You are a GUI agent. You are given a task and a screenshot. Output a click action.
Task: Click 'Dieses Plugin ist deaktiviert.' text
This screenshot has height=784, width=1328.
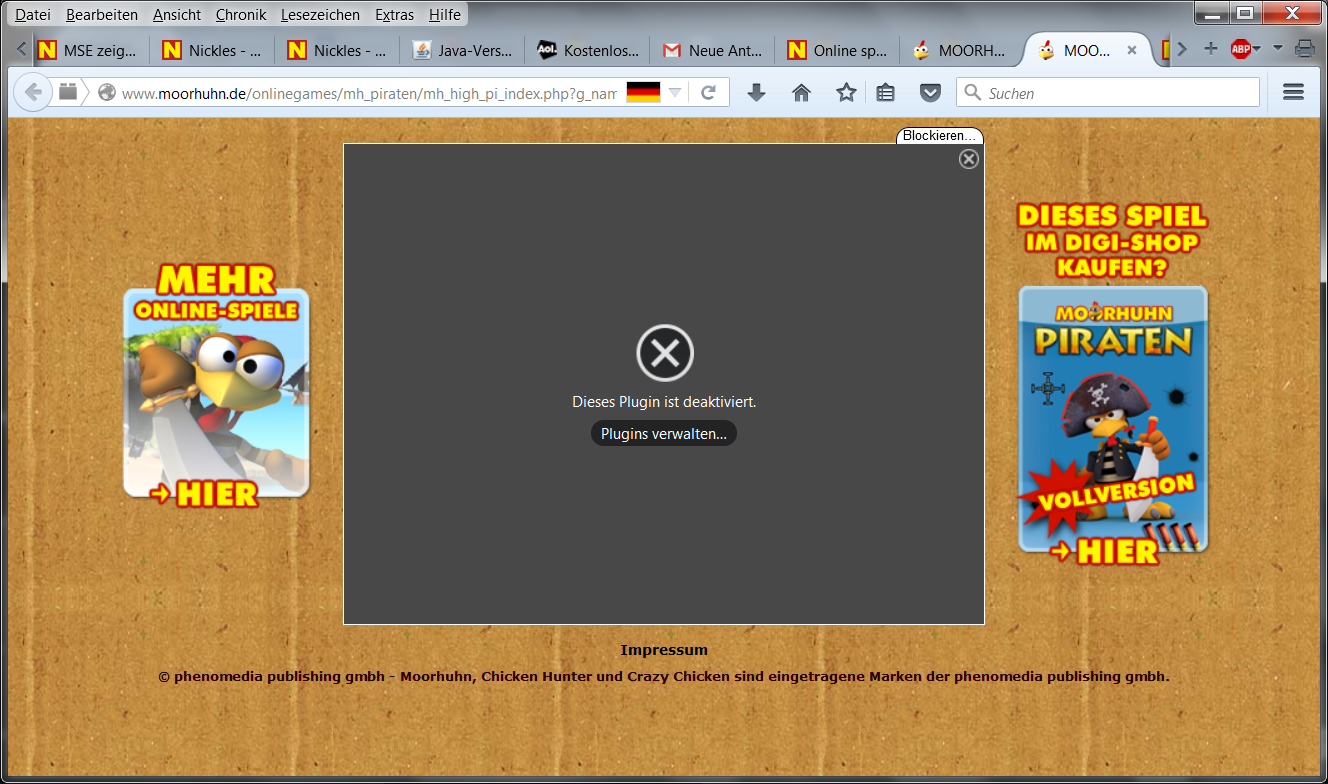tap(664, 402)
